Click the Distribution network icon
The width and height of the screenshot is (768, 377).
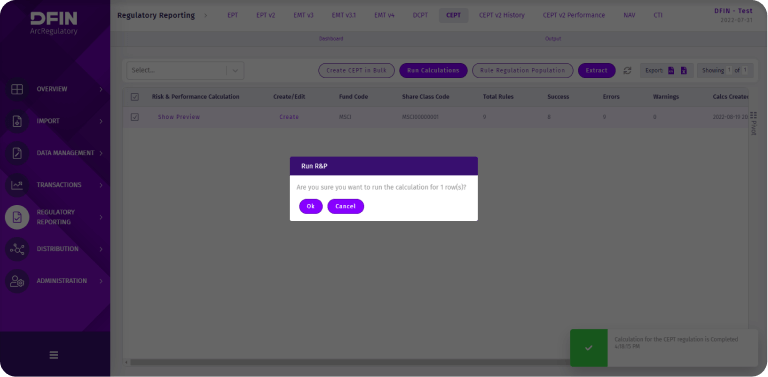pos(17,249)
